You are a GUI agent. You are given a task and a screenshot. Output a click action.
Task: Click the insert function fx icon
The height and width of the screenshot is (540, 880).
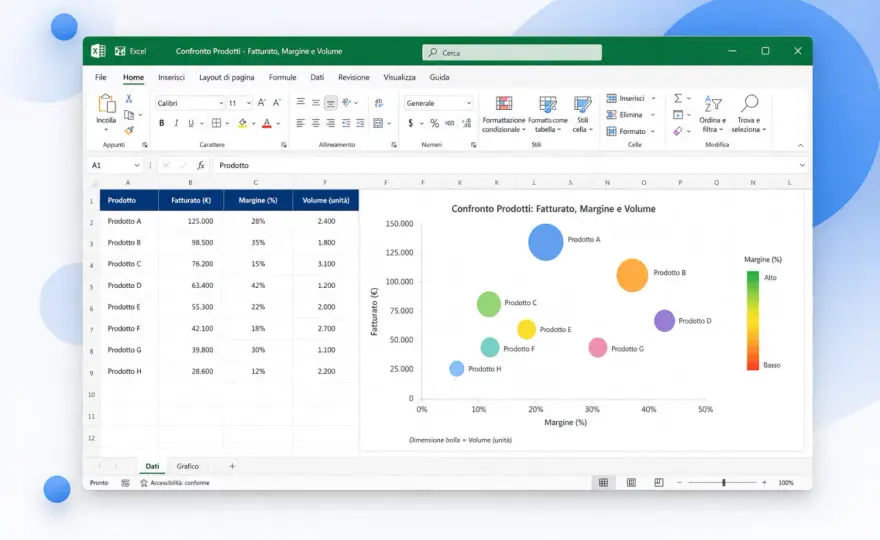pos(200,165)
